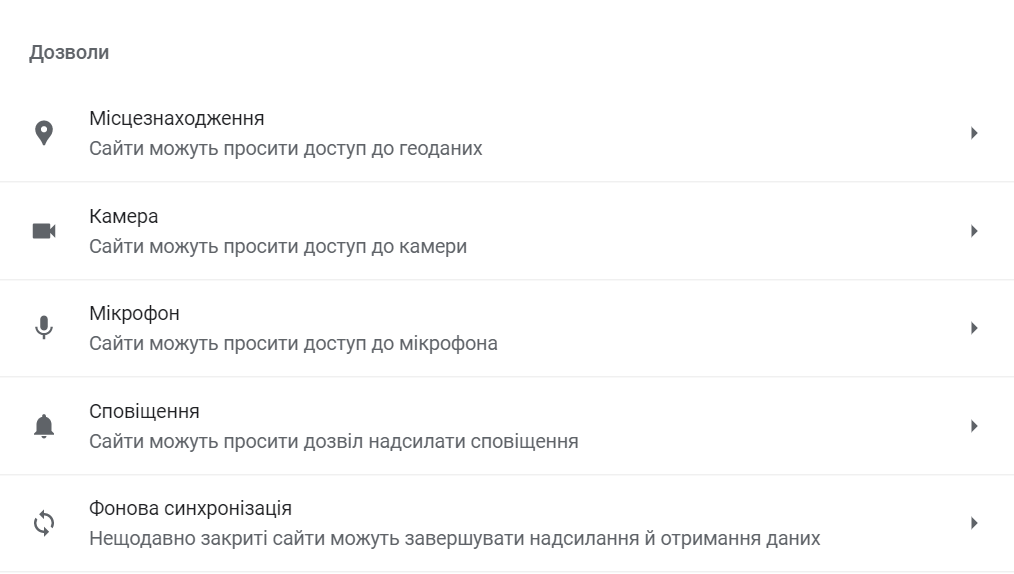The width and height of the screenshot is (1014, 574).
Task: Select the Мікрофон permission title
Action: 135,314
